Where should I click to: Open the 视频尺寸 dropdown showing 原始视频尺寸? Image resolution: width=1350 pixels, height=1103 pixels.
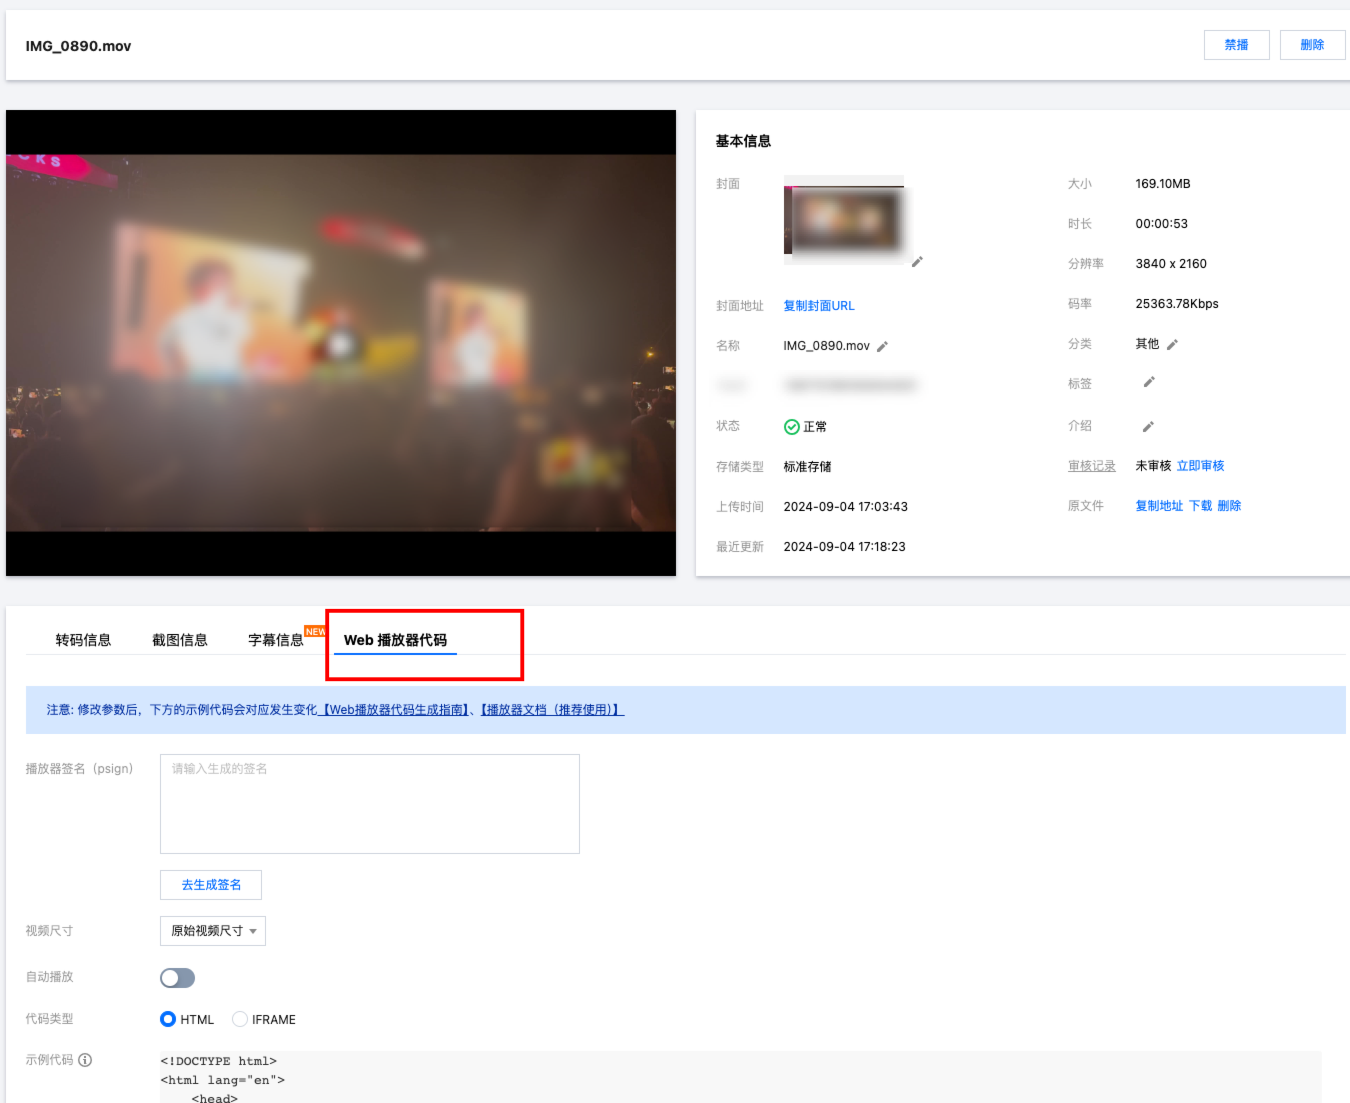[x=213, y=931]
